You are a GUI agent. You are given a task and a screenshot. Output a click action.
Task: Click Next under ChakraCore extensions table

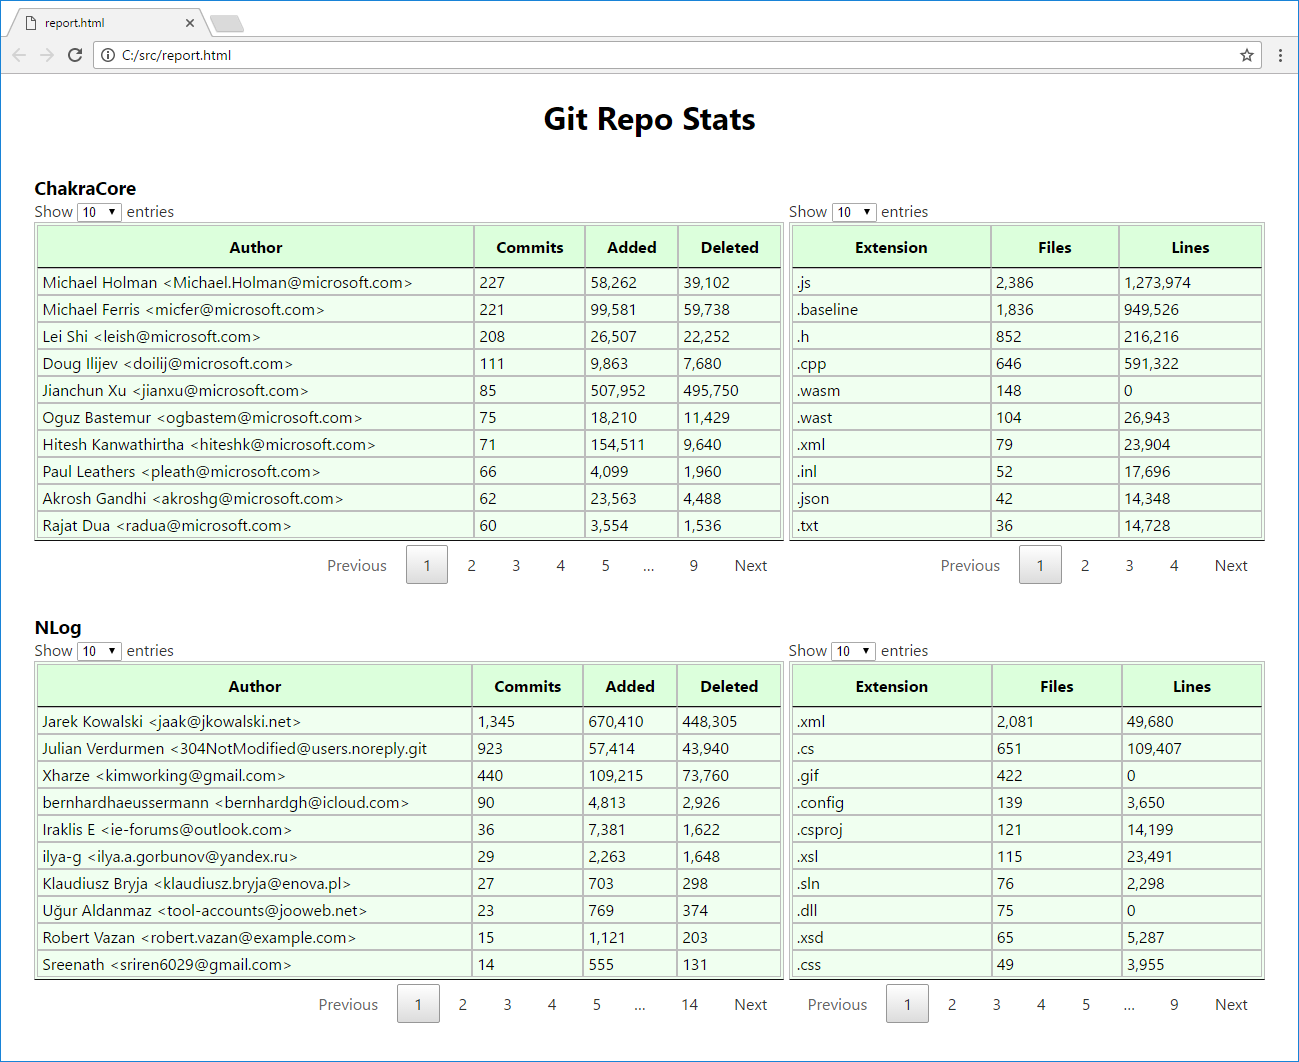[x=1231, y=565]
